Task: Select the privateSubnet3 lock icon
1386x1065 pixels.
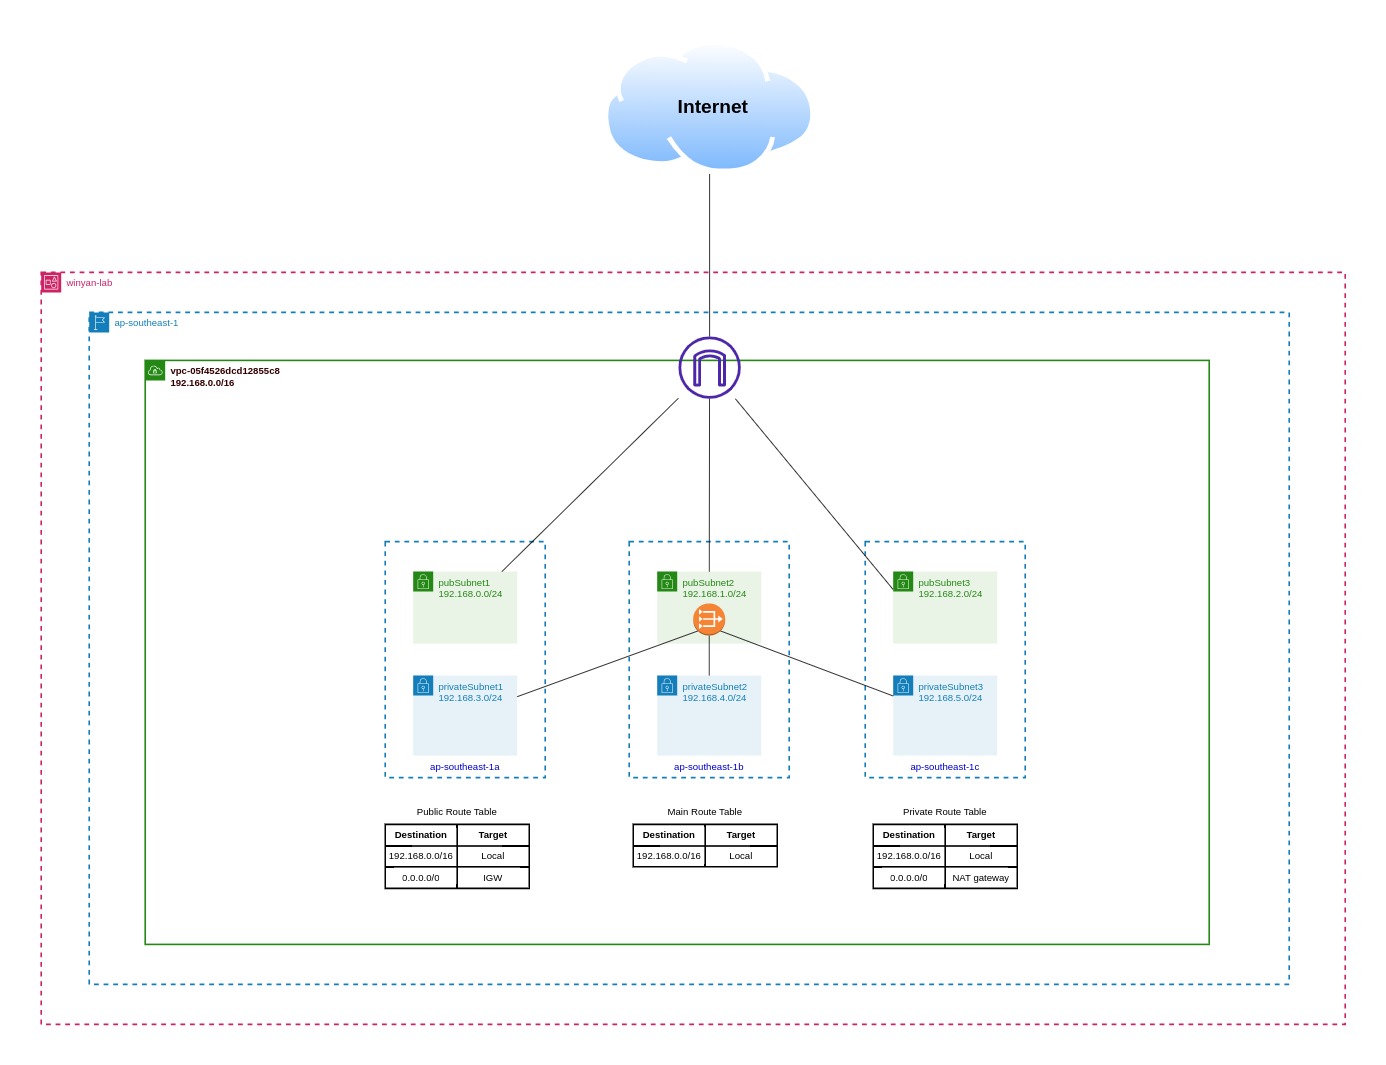Action: point(903,686)
